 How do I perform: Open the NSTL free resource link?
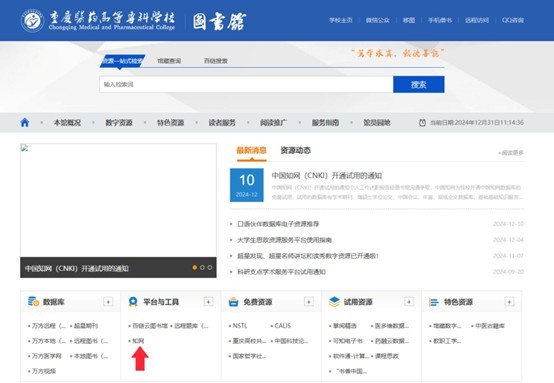(240, 326)
